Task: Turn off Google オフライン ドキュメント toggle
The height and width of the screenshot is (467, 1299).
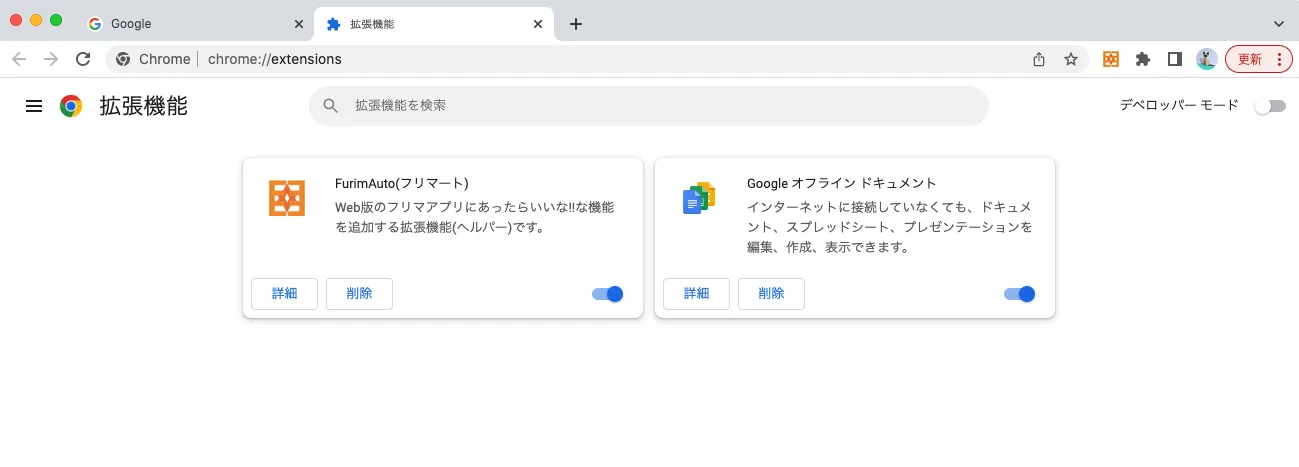Action: coord(1020,294)
